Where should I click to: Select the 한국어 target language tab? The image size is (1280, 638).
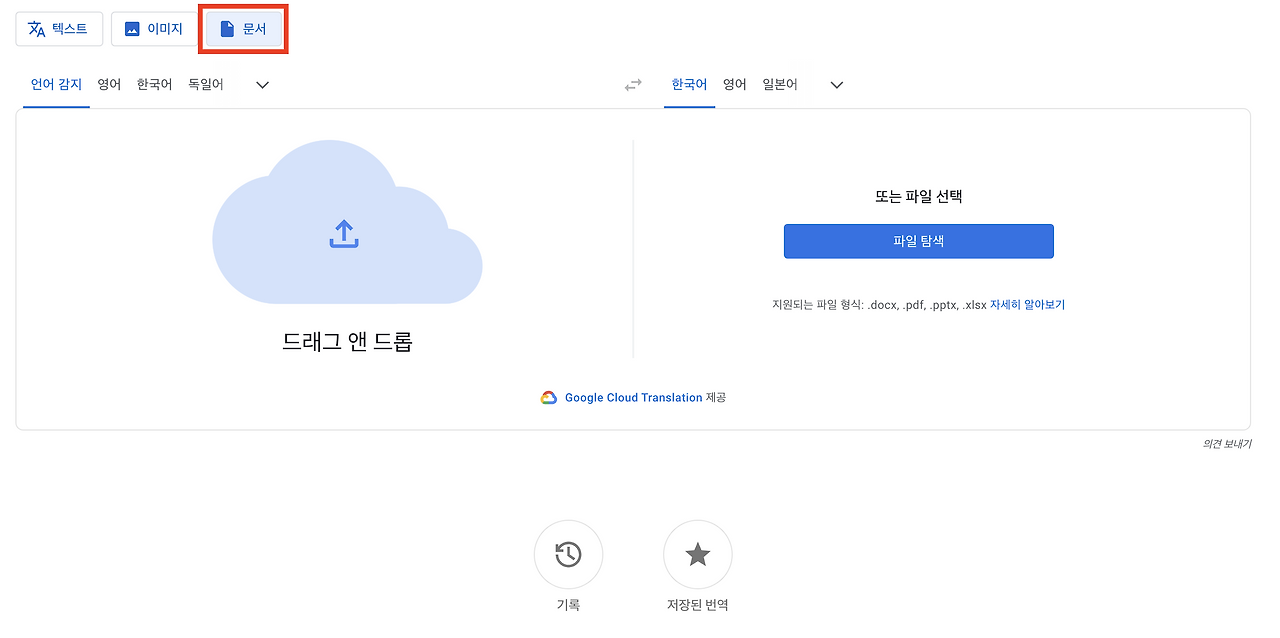click(x=689, y=84)
